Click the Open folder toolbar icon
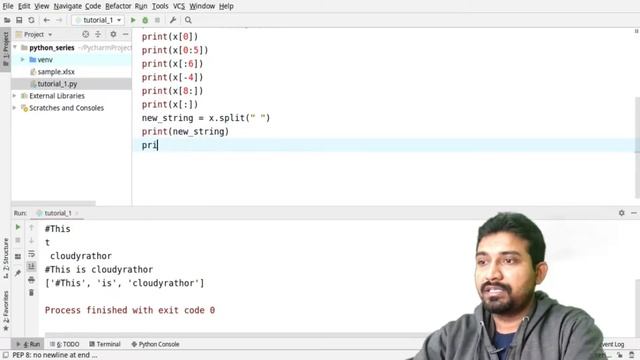 [7, 20]
